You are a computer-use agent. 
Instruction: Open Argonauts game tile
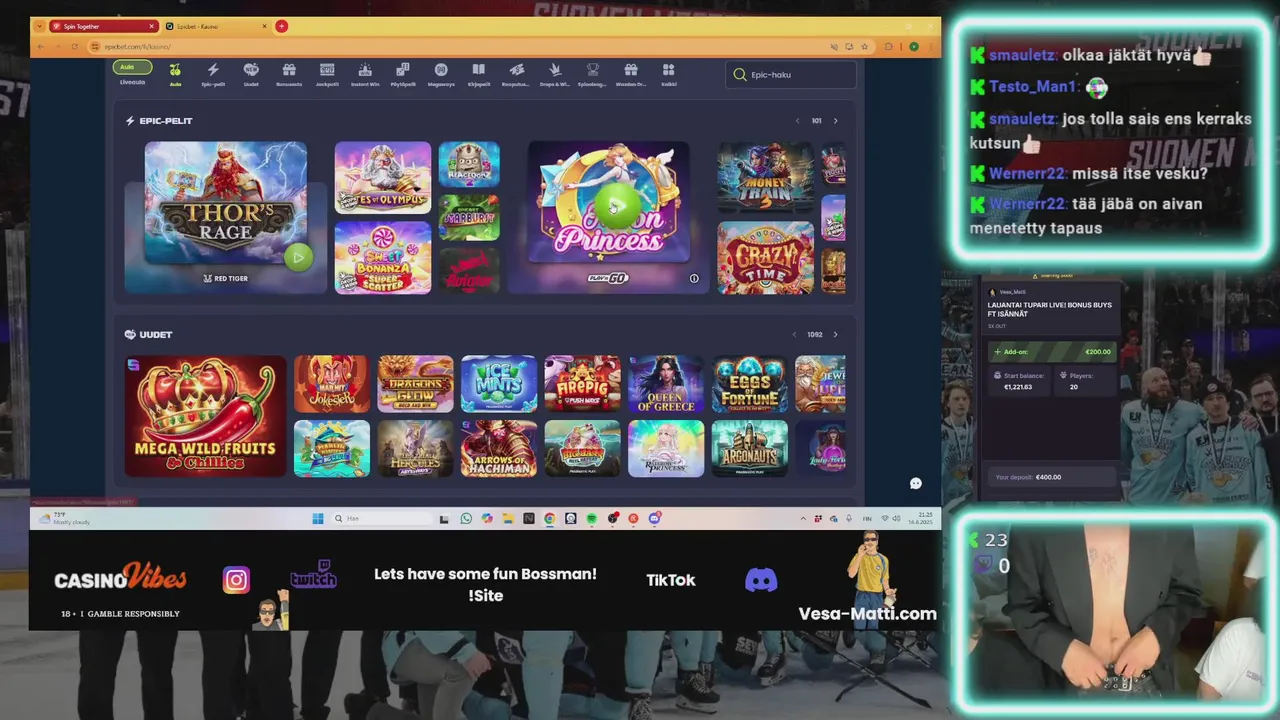click(750, 448)
